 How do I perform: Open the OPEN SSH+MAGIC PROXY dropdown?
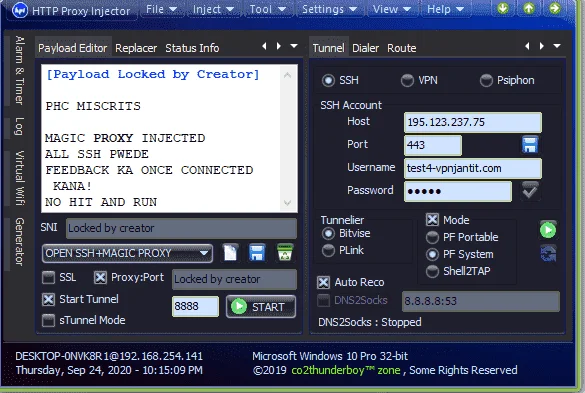[127, 253]
